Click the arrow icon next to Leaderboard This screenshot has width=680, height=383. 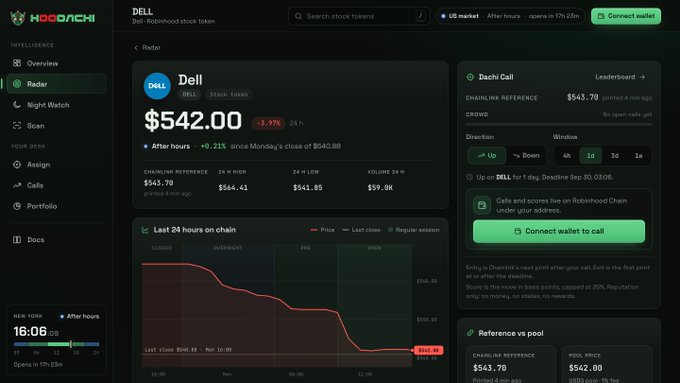click(x=642, y=77)
